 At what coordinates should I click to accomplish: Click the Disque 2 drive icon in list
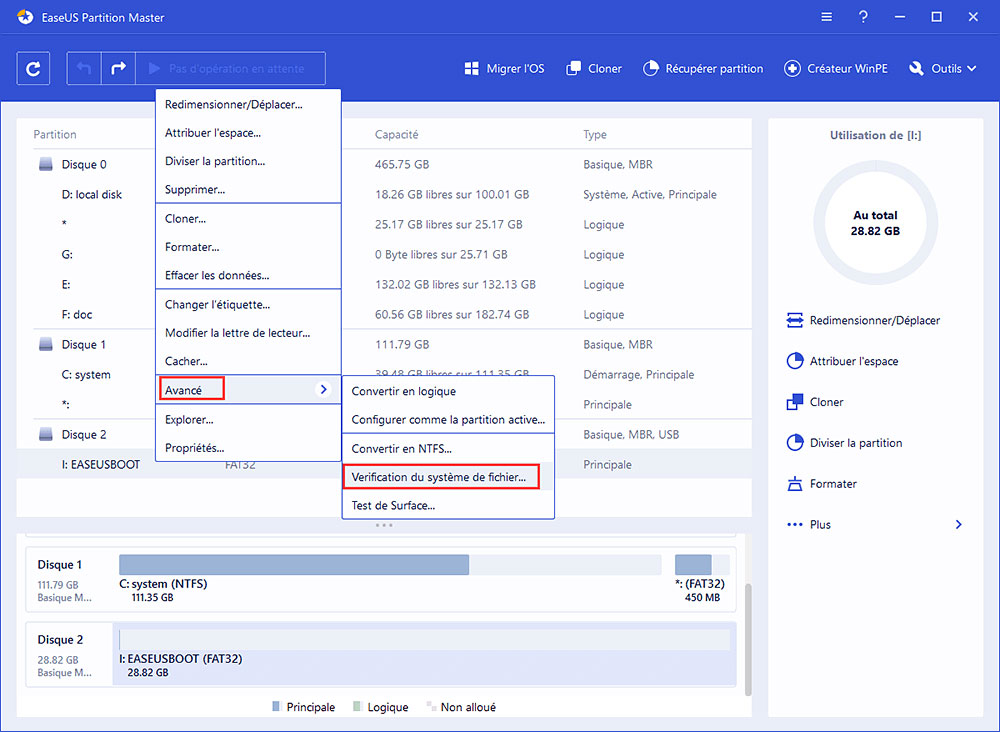tap(46, 434)
